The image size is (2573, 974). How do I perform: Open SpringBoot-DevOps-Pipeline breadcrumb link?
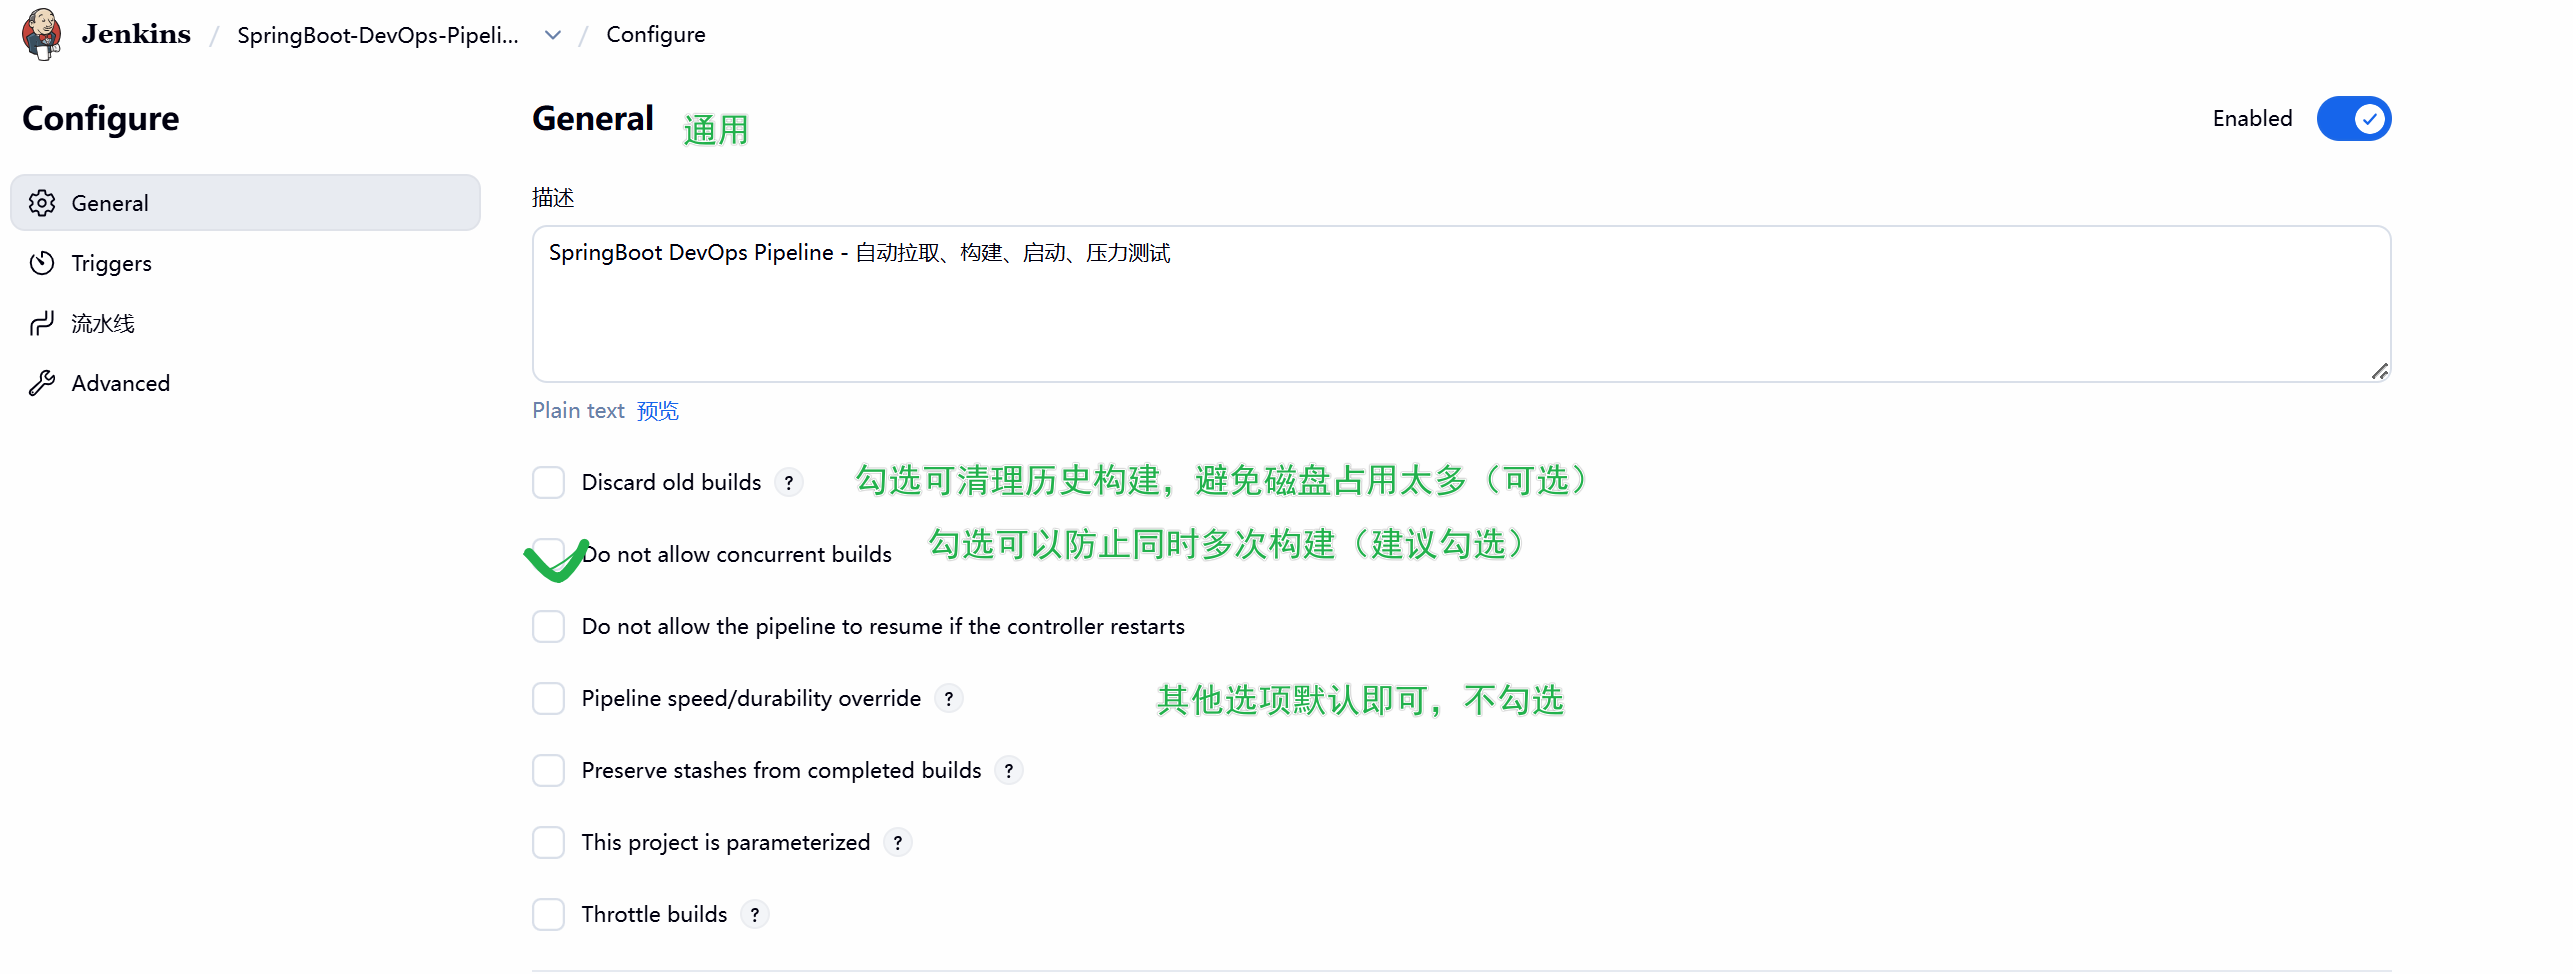click(x=378, y=35)
